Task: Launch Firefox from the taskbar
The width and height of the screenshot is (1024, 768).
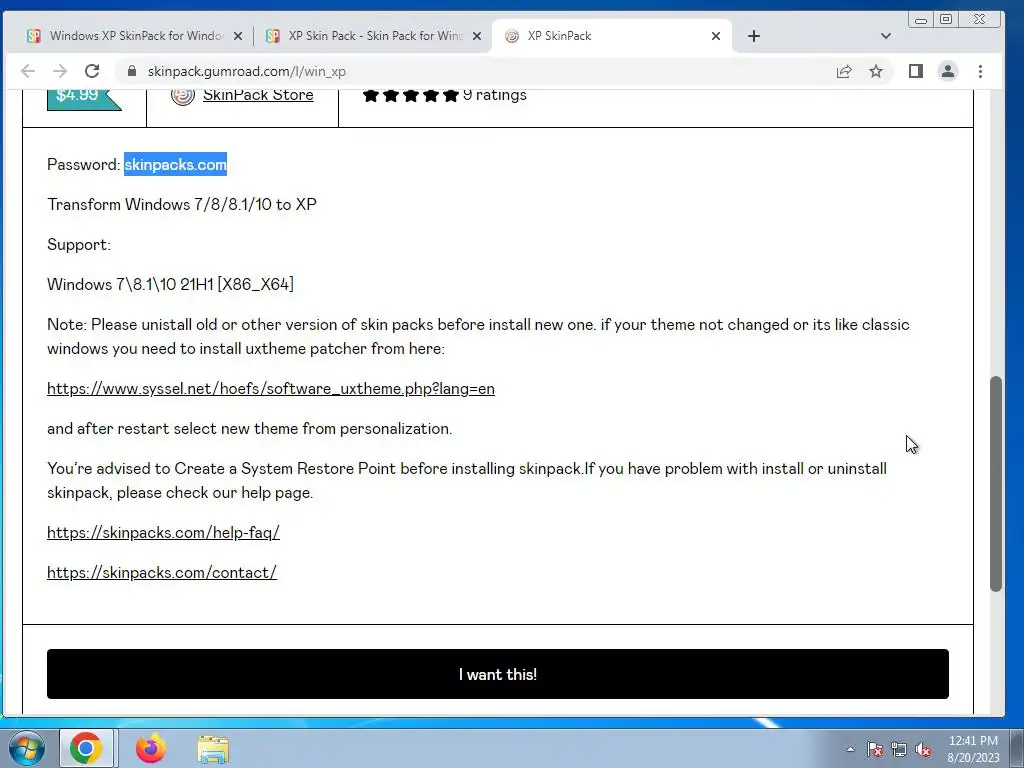Action: click(151, 748)
